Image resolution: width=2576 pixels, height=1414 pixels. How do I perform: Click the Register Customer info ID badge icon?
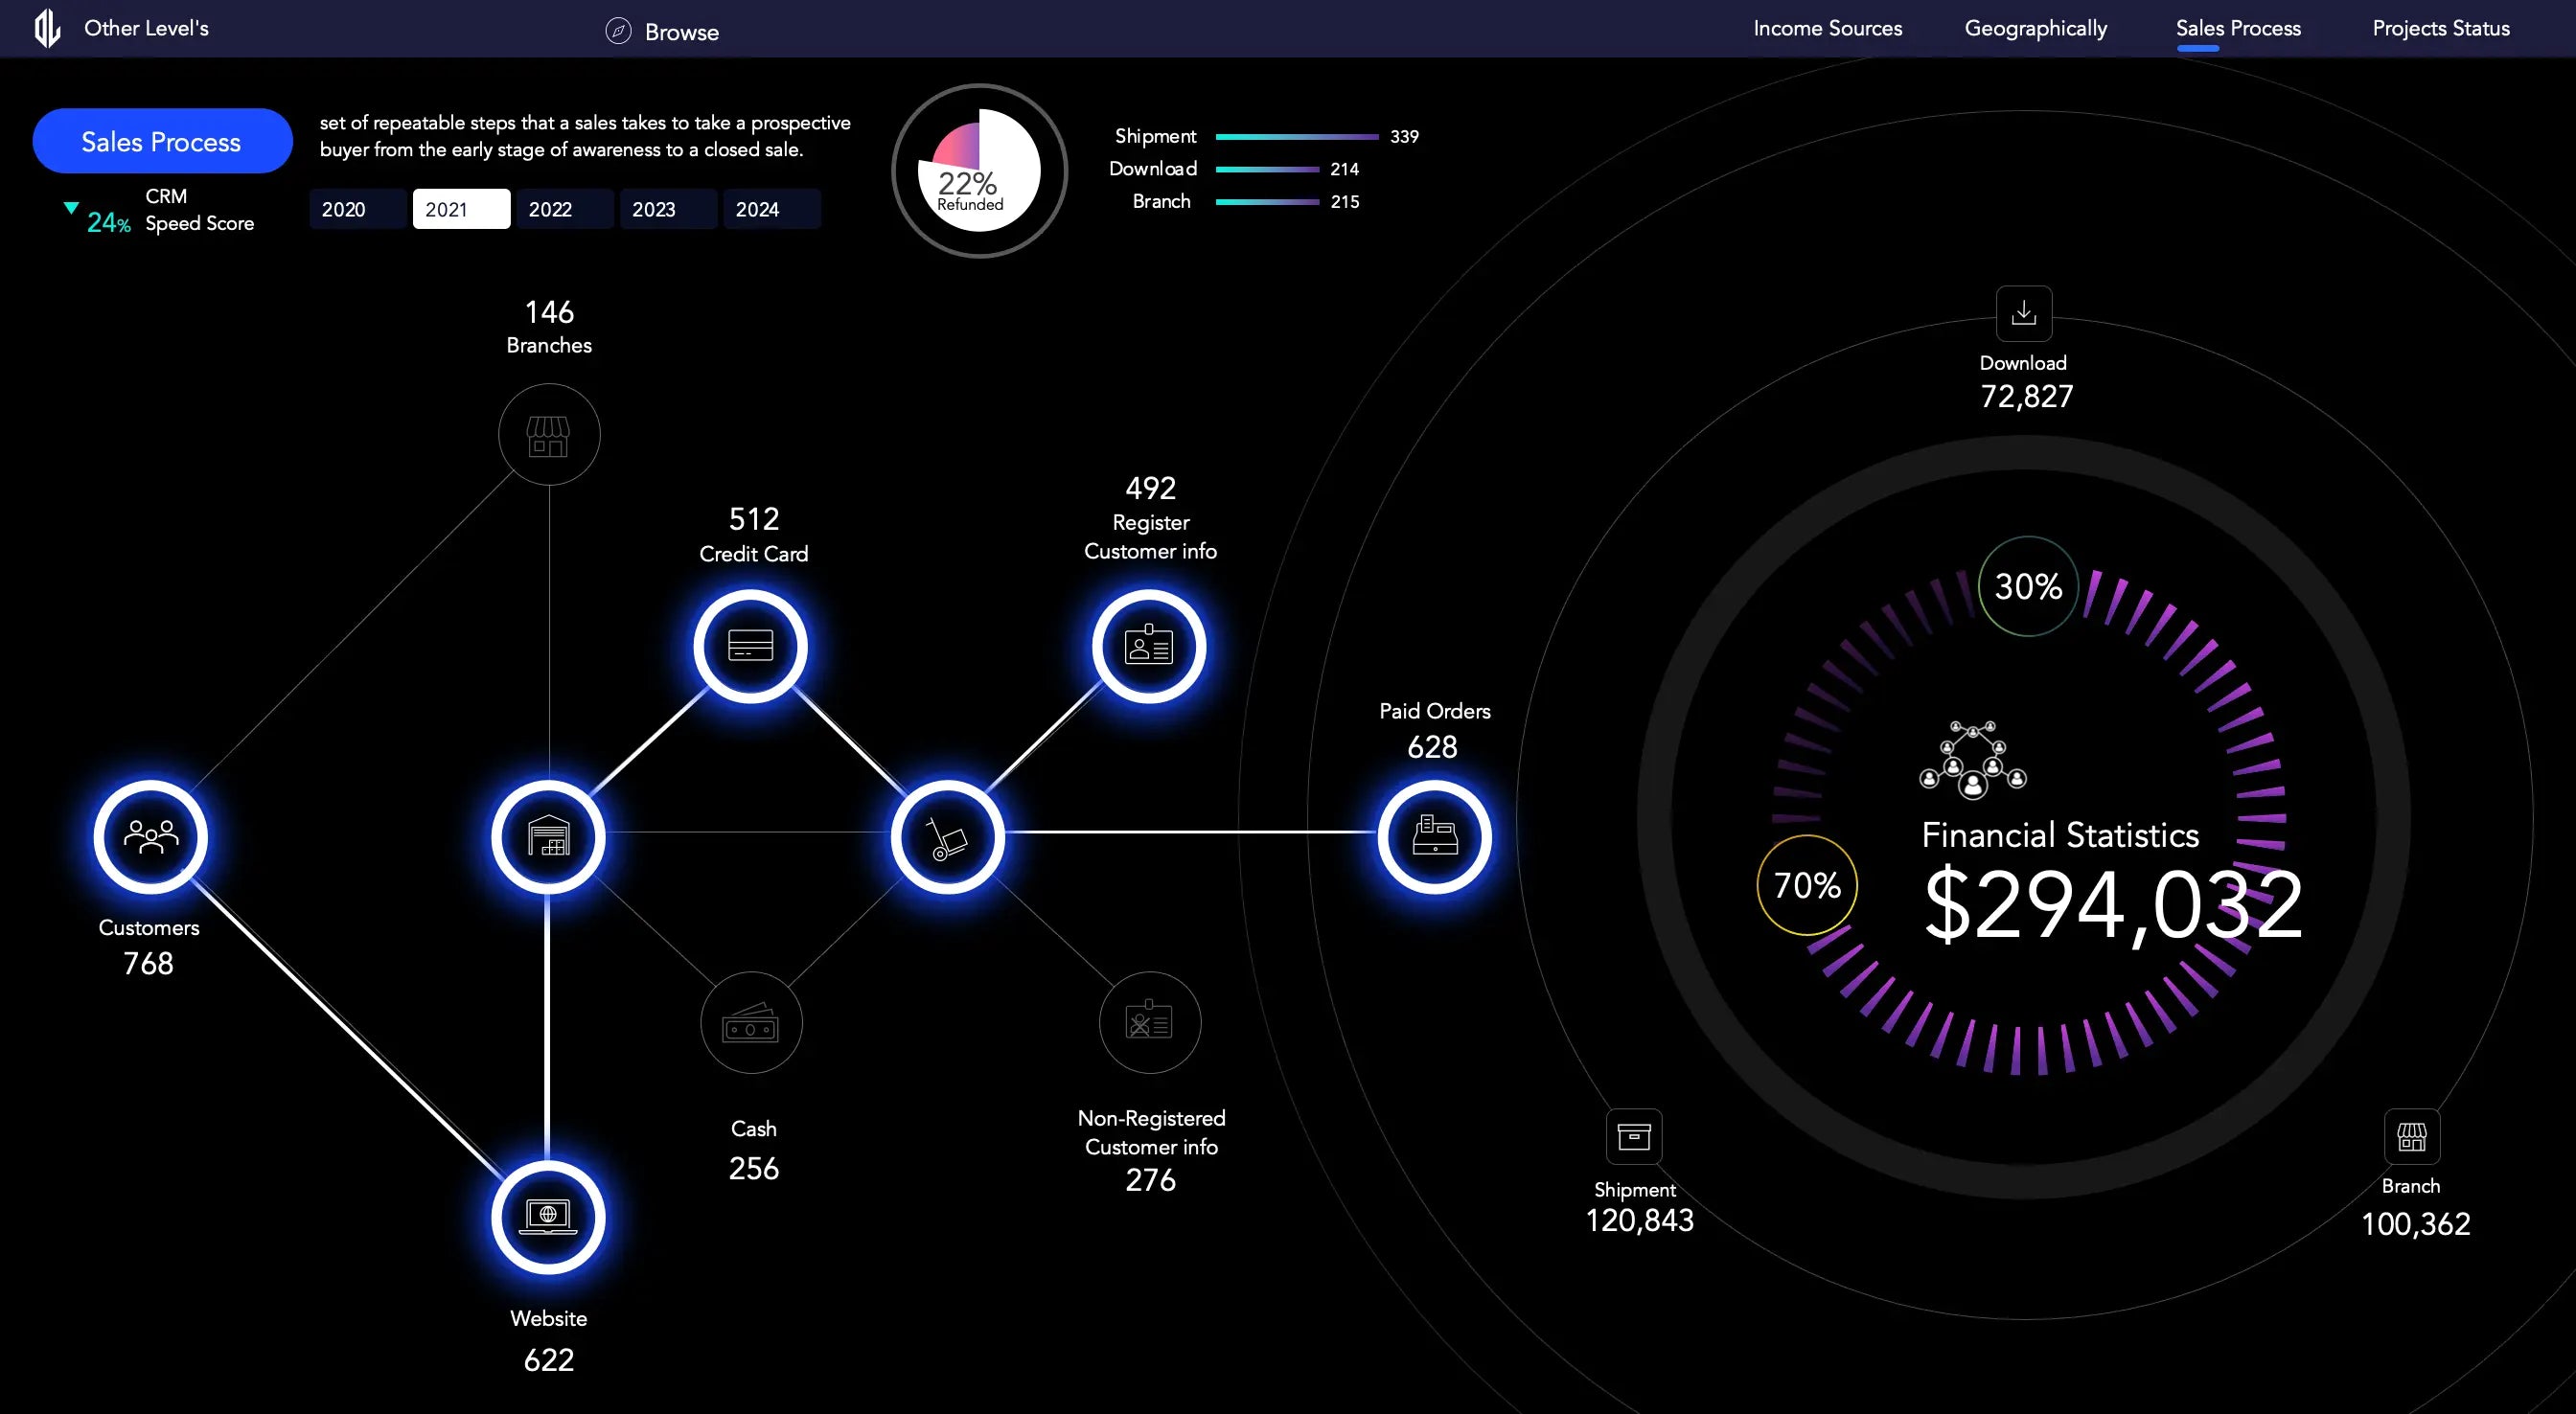[1149, 646]
